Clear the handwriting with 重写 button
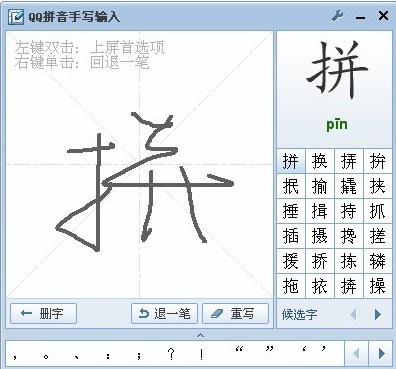 [235, 313]
